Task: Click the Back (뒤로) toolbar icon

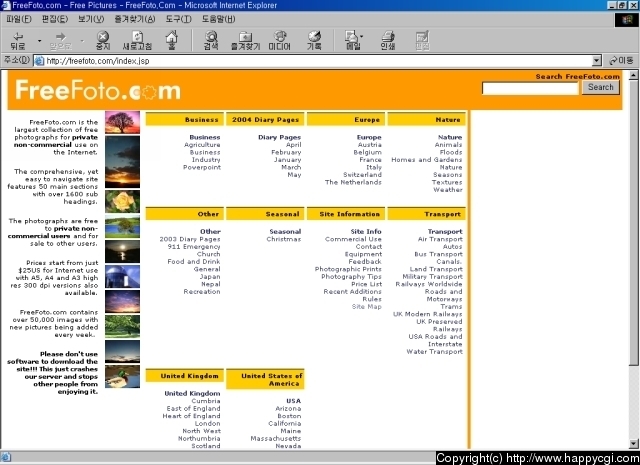Action: (x=18, y=40)
